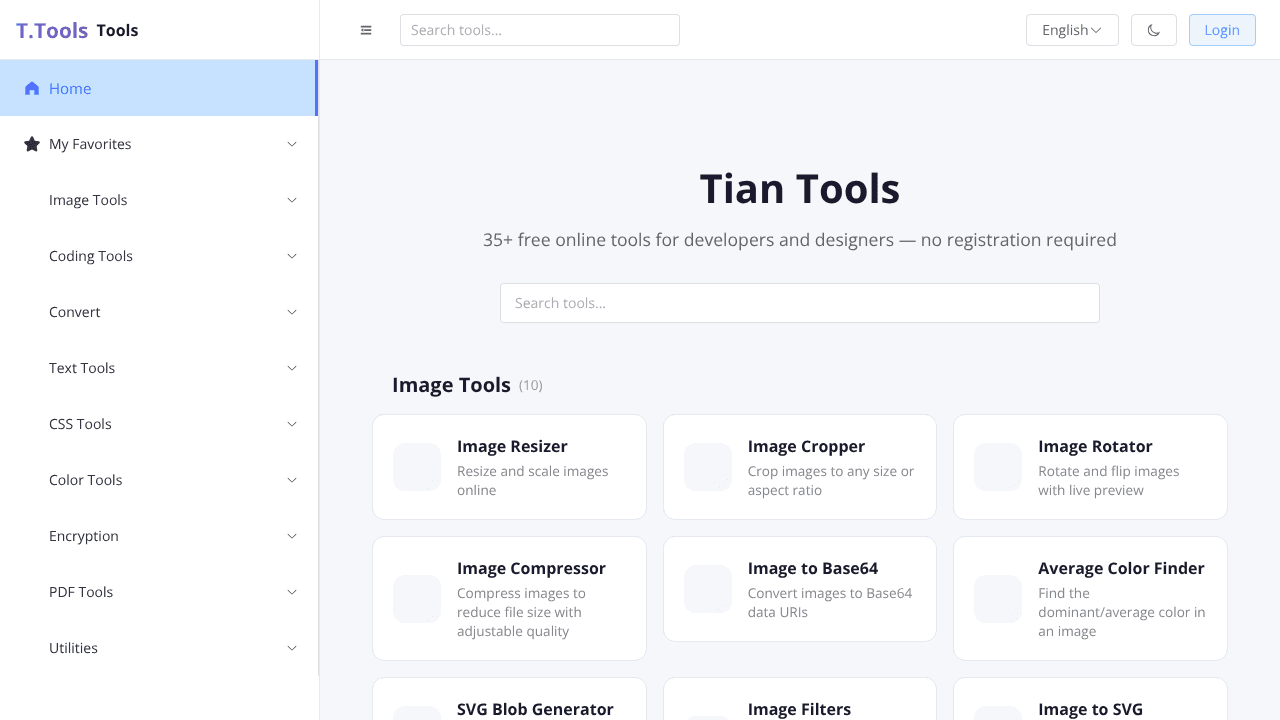Screen dimensions: 1280x720
Task: Open the SVG Blob Generator title
Action: pos(535,709)
